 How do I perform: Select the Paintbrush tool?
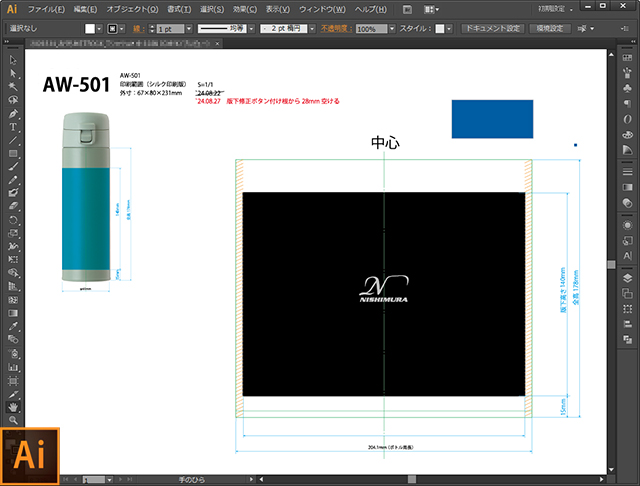click(x=13, y=166)
